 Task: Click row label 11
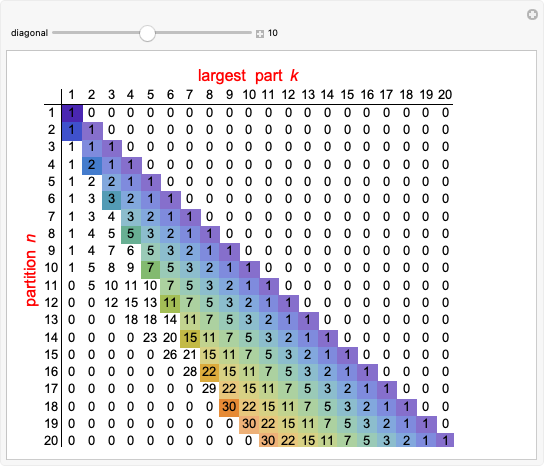pyautogui.click(x=51, y=286)
